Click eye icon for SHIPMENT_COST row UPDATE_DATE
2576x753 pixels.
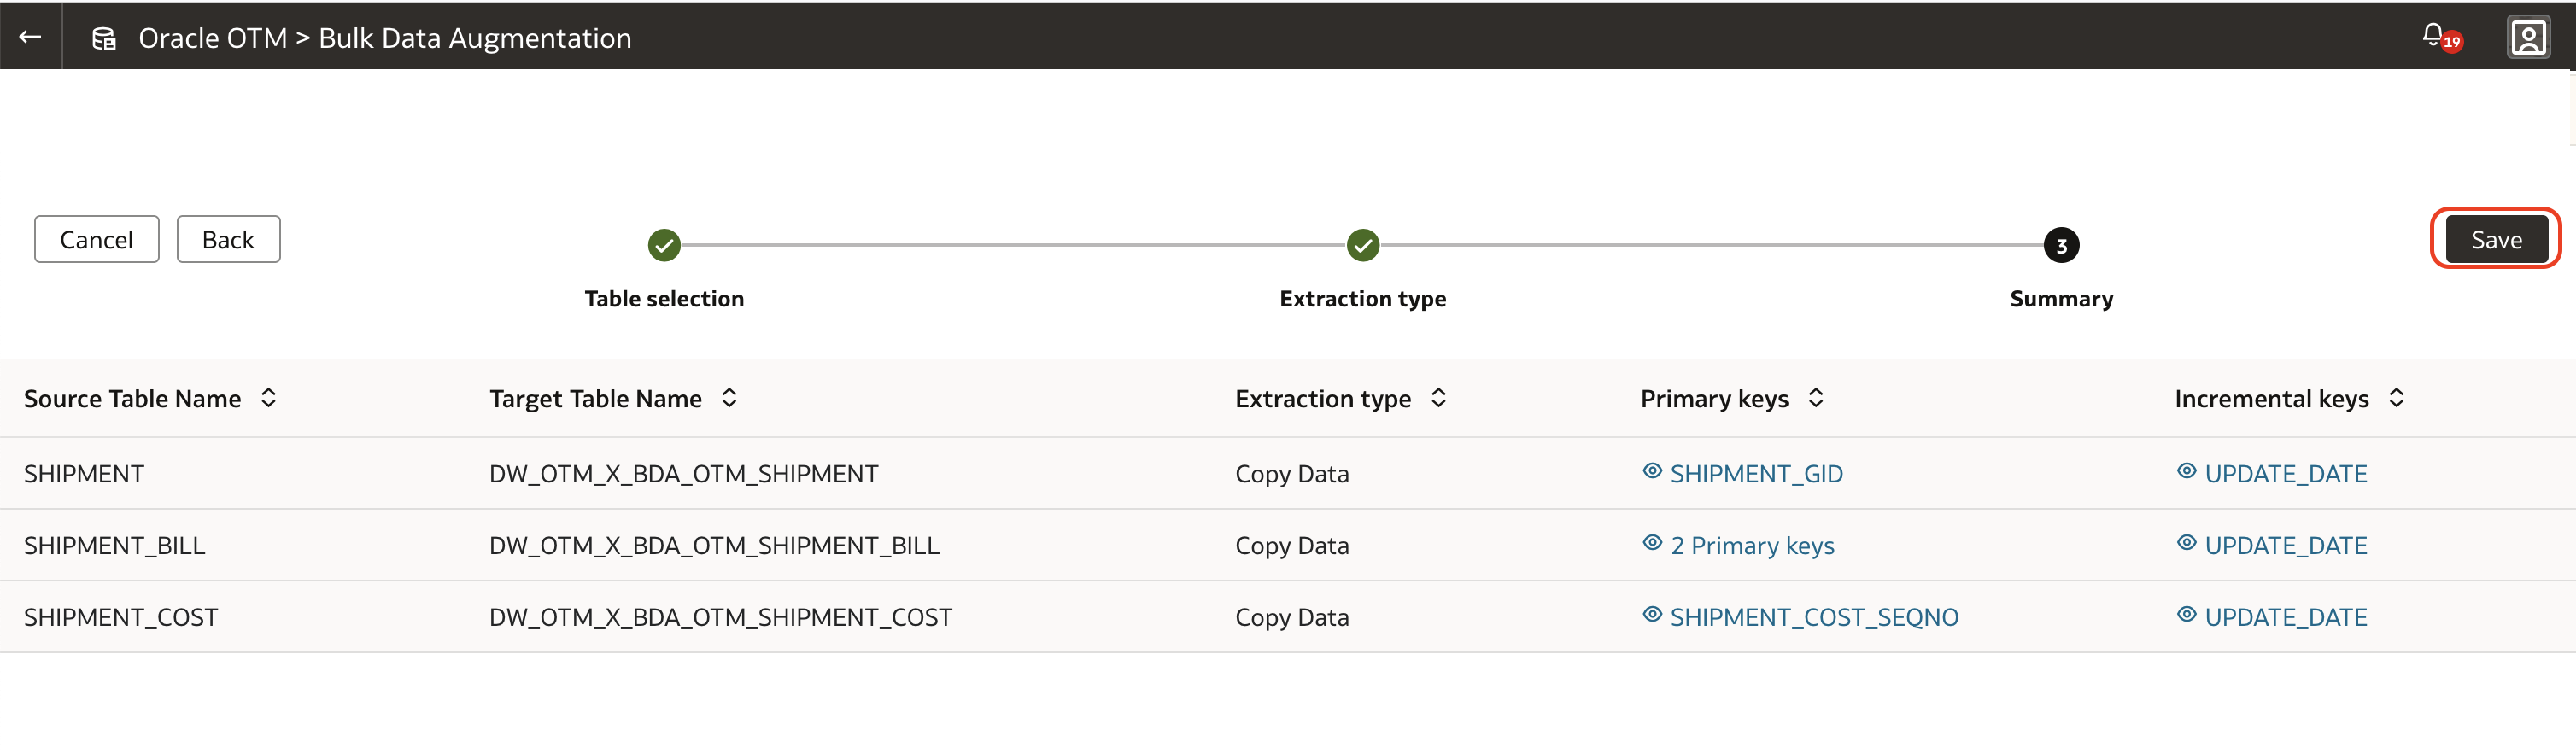point(2186,615)
